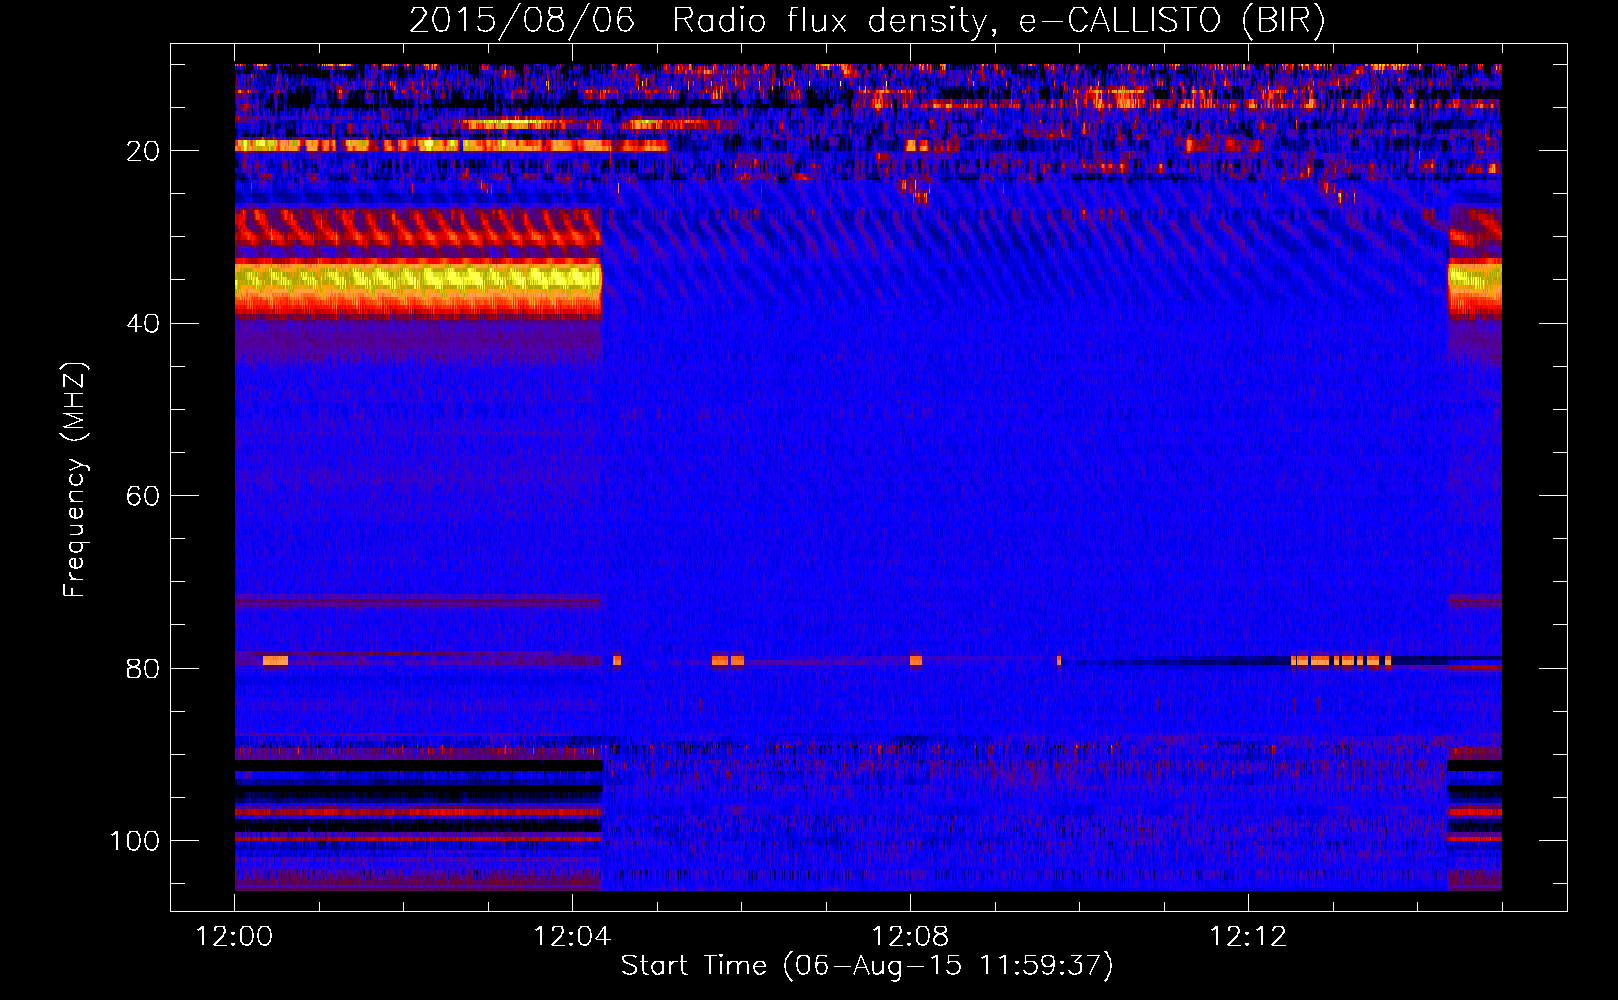The image size is (1618, 1000).
Task: Select the "40" frequency tick label
Action: (x=144, y=324)
